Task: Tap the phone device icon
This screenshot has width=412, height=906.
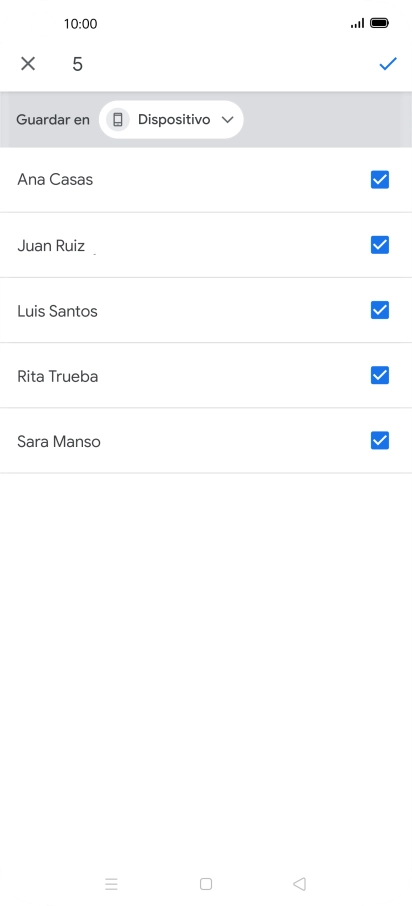Action: [x=118, y=120]
